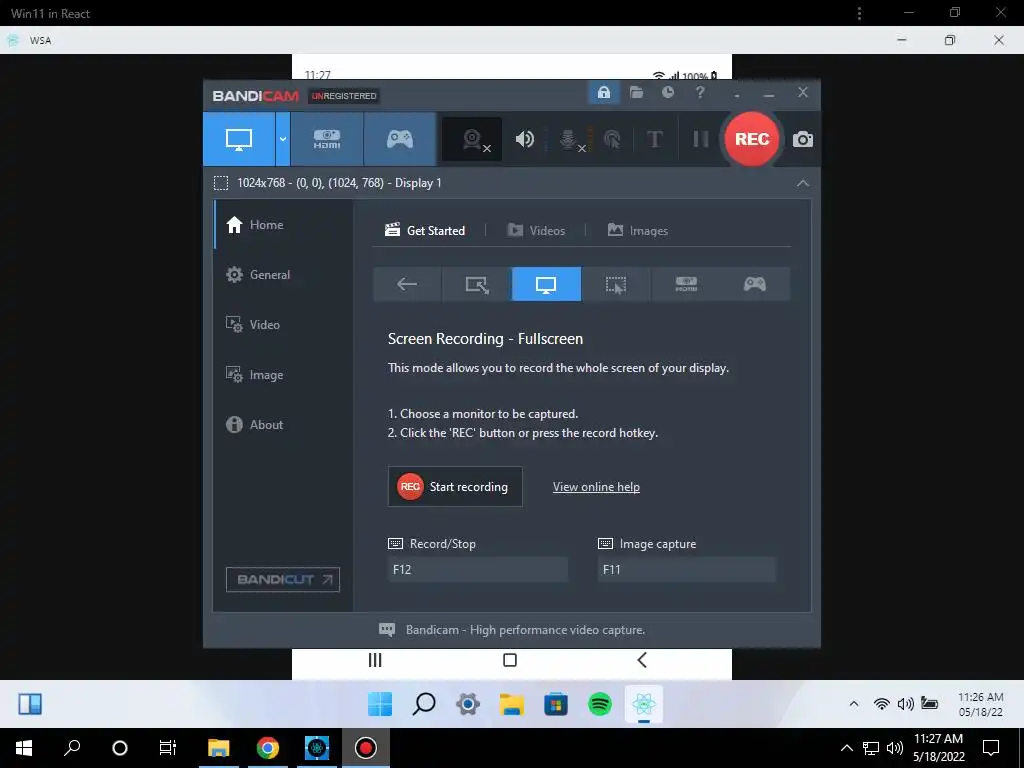The height and width of the screenshot is (768, 1024).
Task: Toggle the webcam overlay icon
Action: 472,139
